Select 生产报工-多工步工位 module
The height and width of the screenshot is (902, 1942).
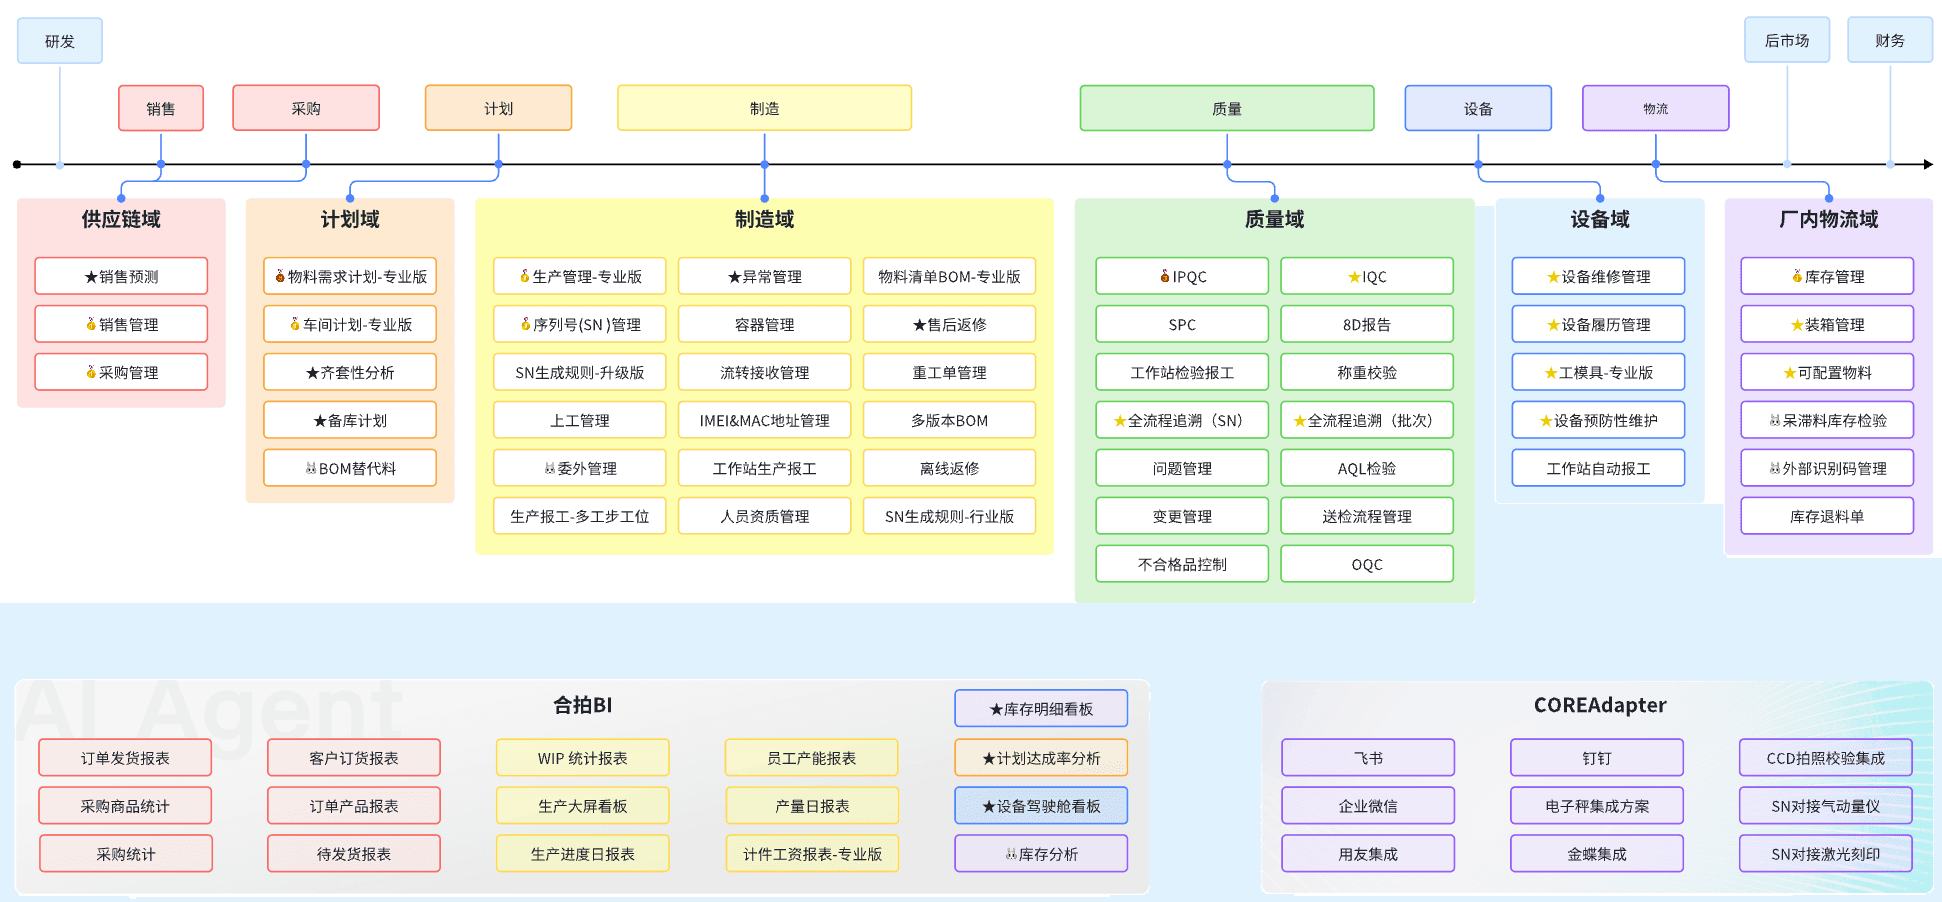tap(580, 516)
